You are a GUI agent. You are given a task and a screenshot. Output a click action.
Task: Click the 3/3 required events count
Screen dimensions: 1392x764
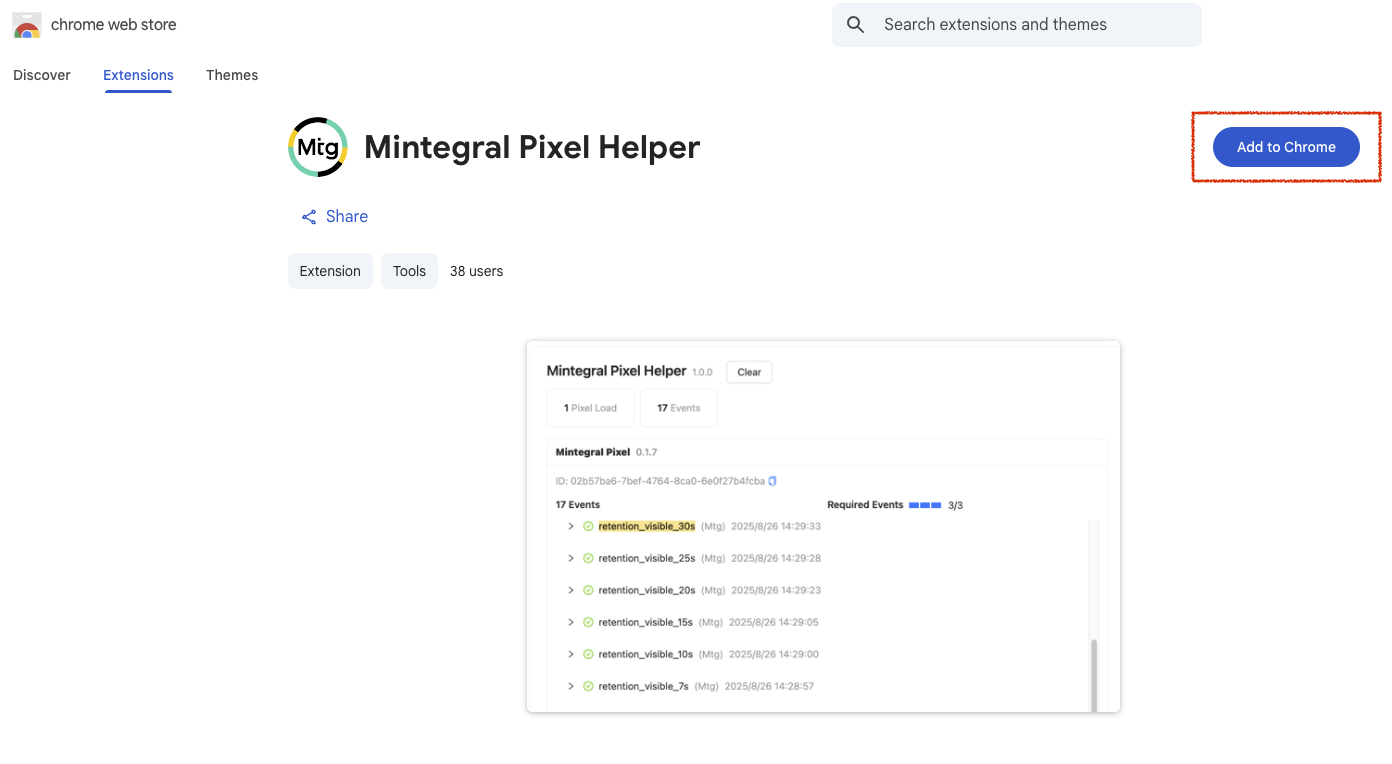pyautogui.click(x=955, y=505)
